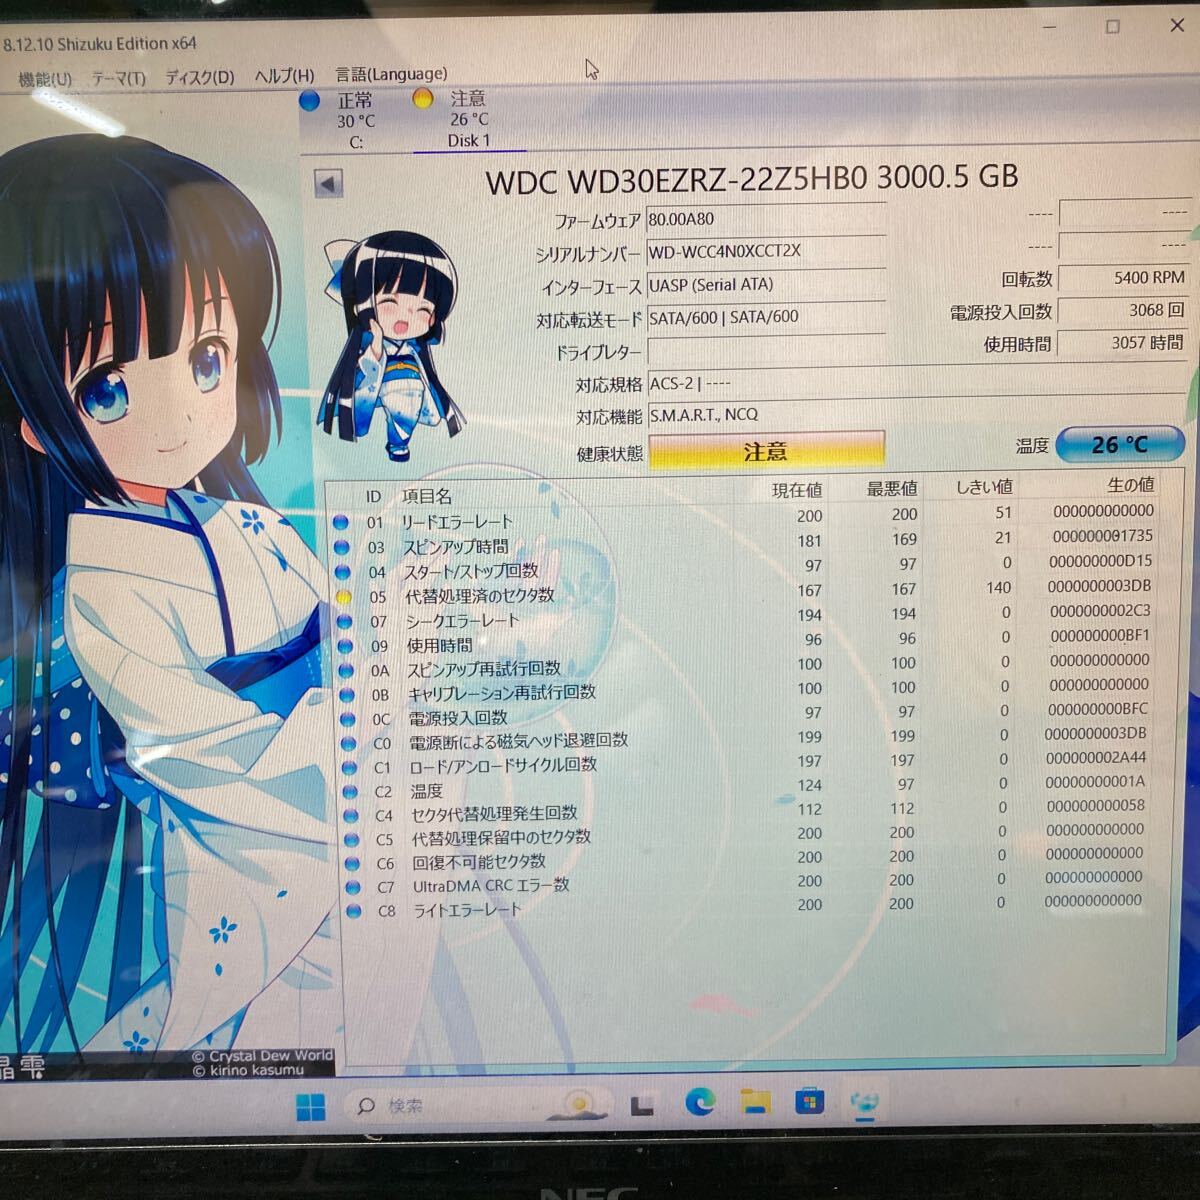The height and width of the screenshot is (1200, 1200).
Task: Click the power on count 3068 回
Action: point(1122,311)
